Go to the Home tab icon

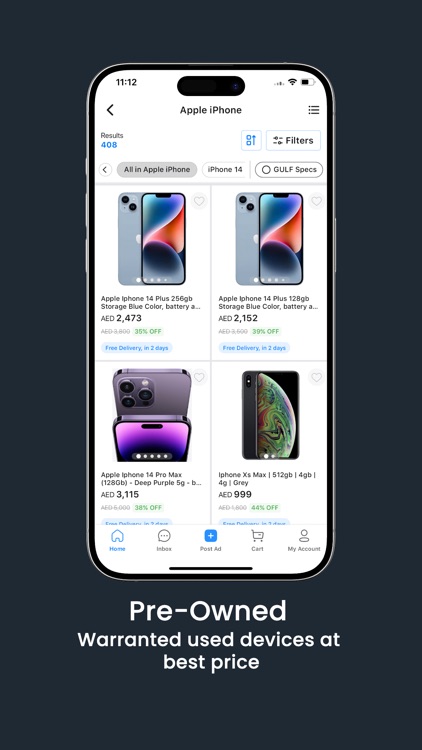(117, 536)
